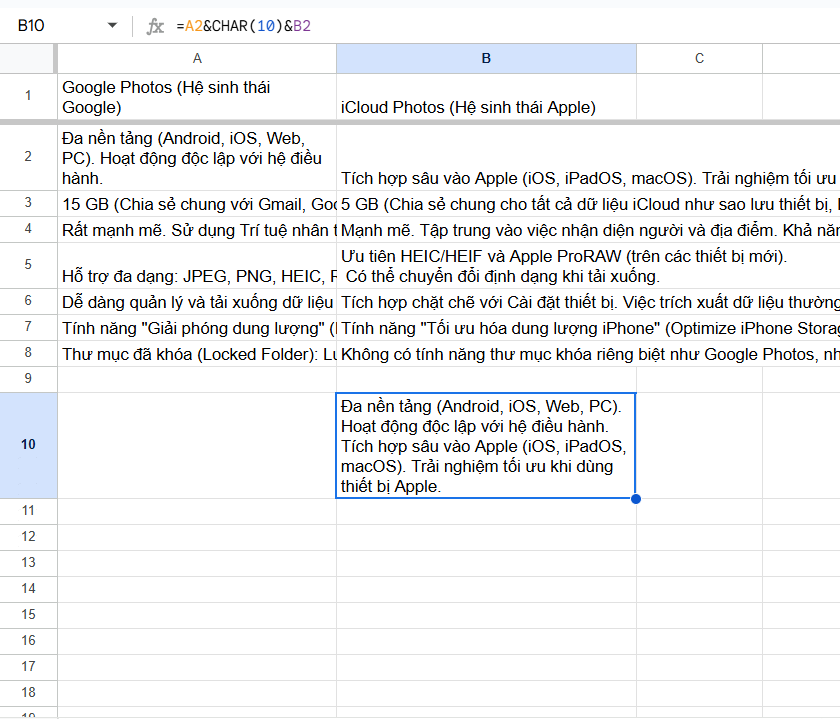
Task: Click cell "Không có tính năng thư mục khóa"
Action: point(486,354)
